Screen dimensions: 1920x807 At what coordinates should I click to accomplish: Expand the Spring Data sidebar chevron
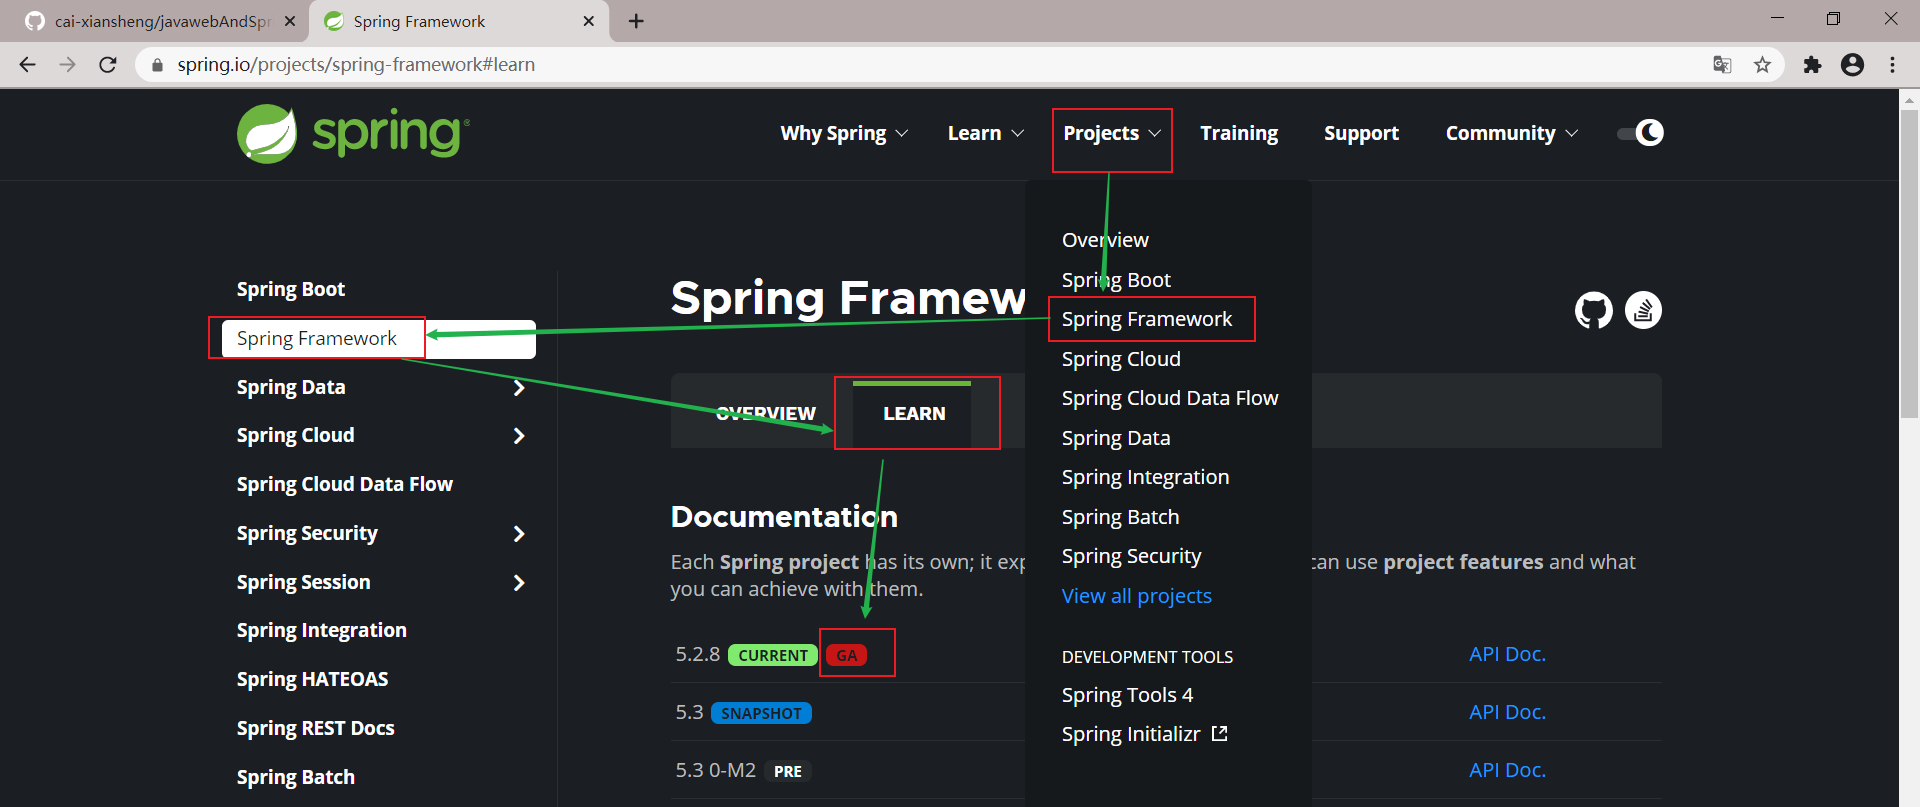coord(519,388)
